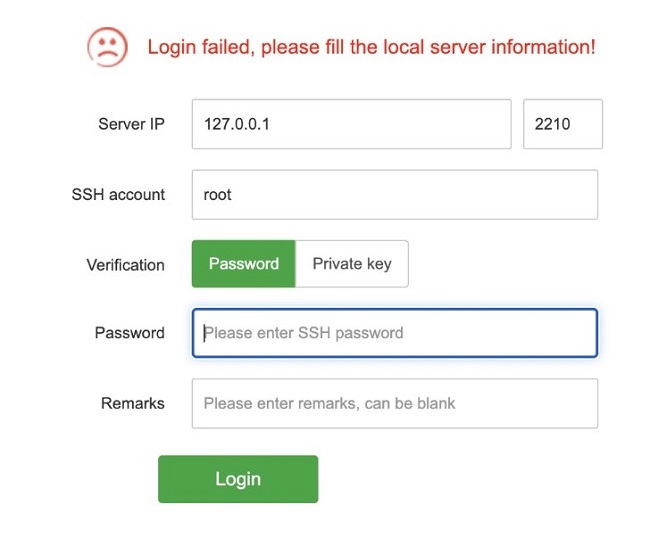Image resolution: width=650 pixels, height=533 pixels.
Task: Click the 'Remarks' label
Action: pyautogui.click(x=132, y=403)
